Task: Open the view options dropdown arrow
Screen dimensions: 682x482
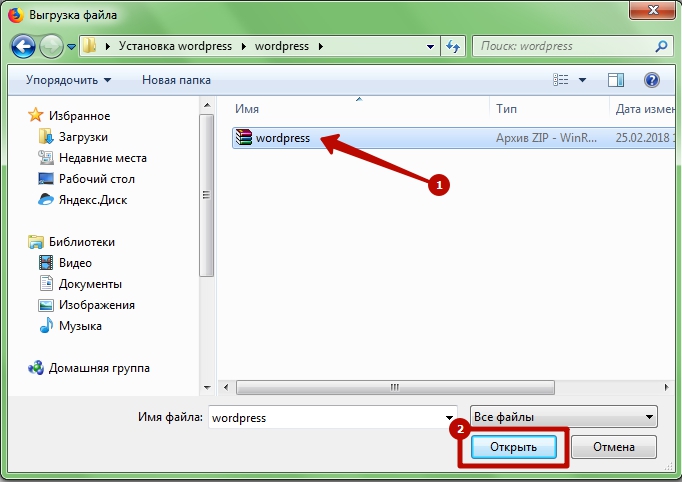Action: click(x=582, y=80)
